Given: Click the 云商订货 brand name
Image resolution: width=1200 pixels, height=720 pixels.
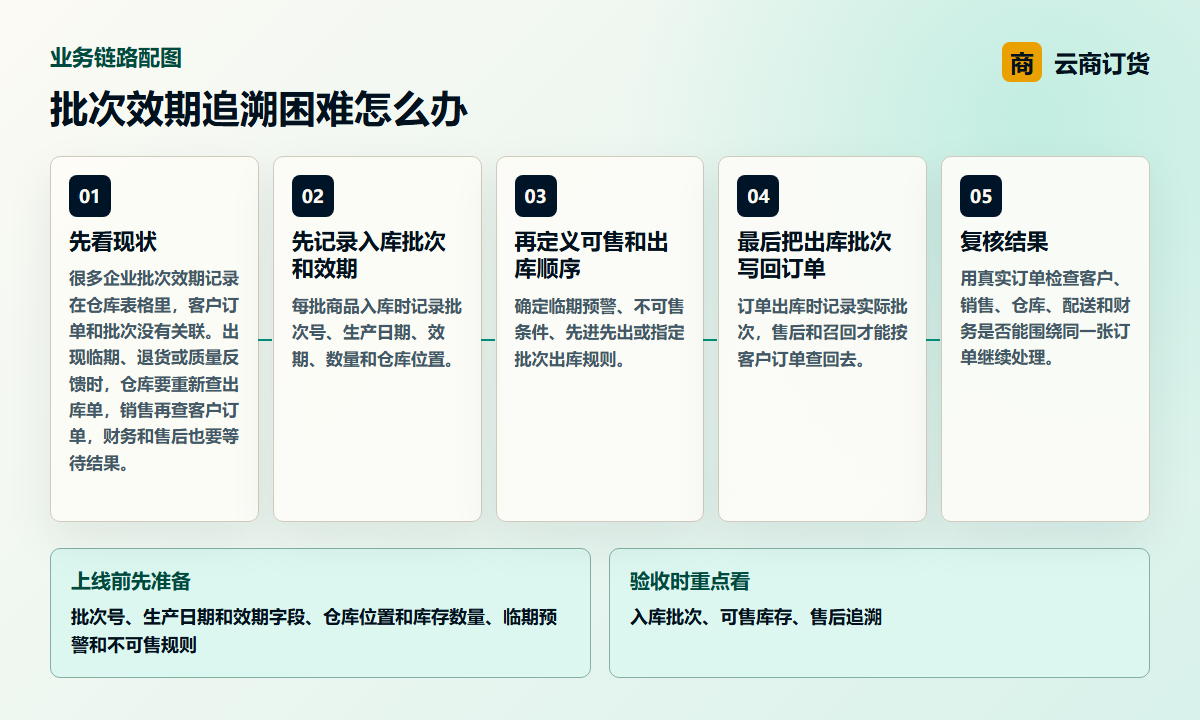Looking at the screenshot, I should coord(1102,63).
